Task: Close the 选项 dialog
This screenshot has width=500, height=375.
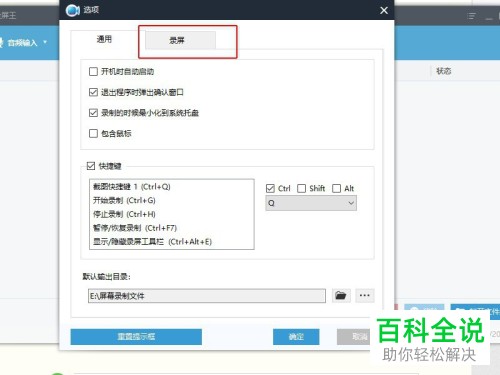Action: click(384, 10)
